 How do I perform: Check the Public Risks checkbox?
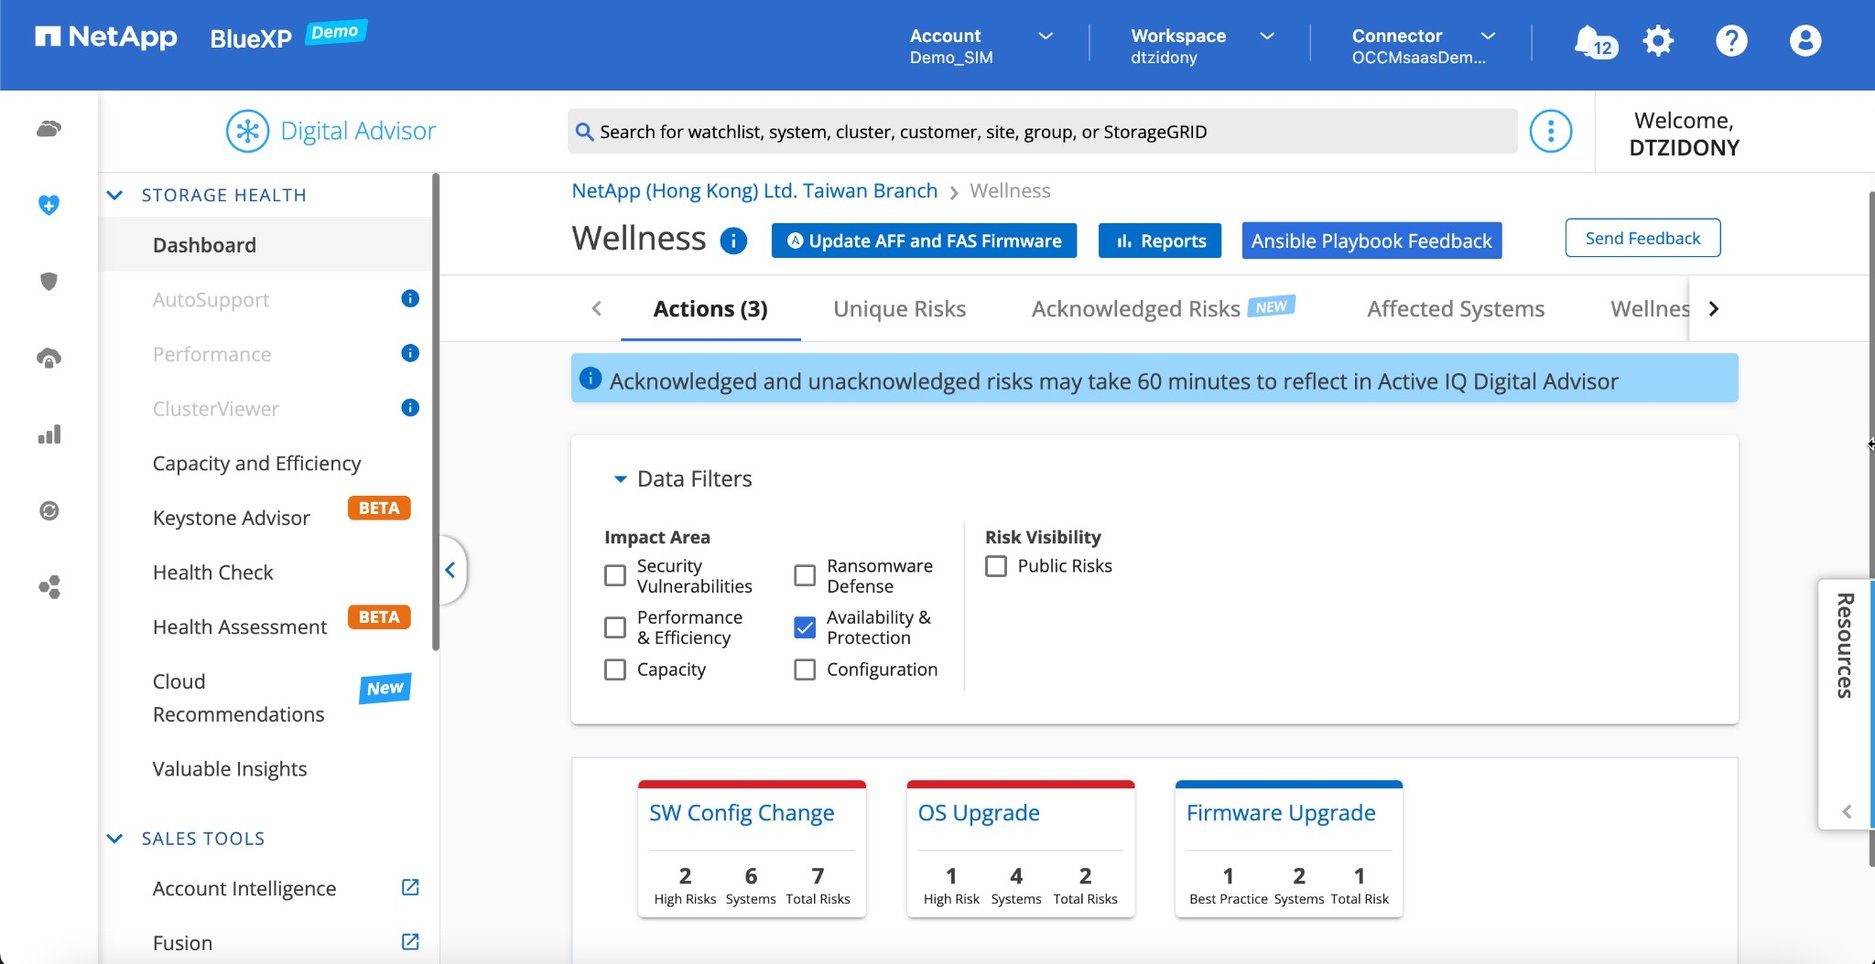coord(996,566)
